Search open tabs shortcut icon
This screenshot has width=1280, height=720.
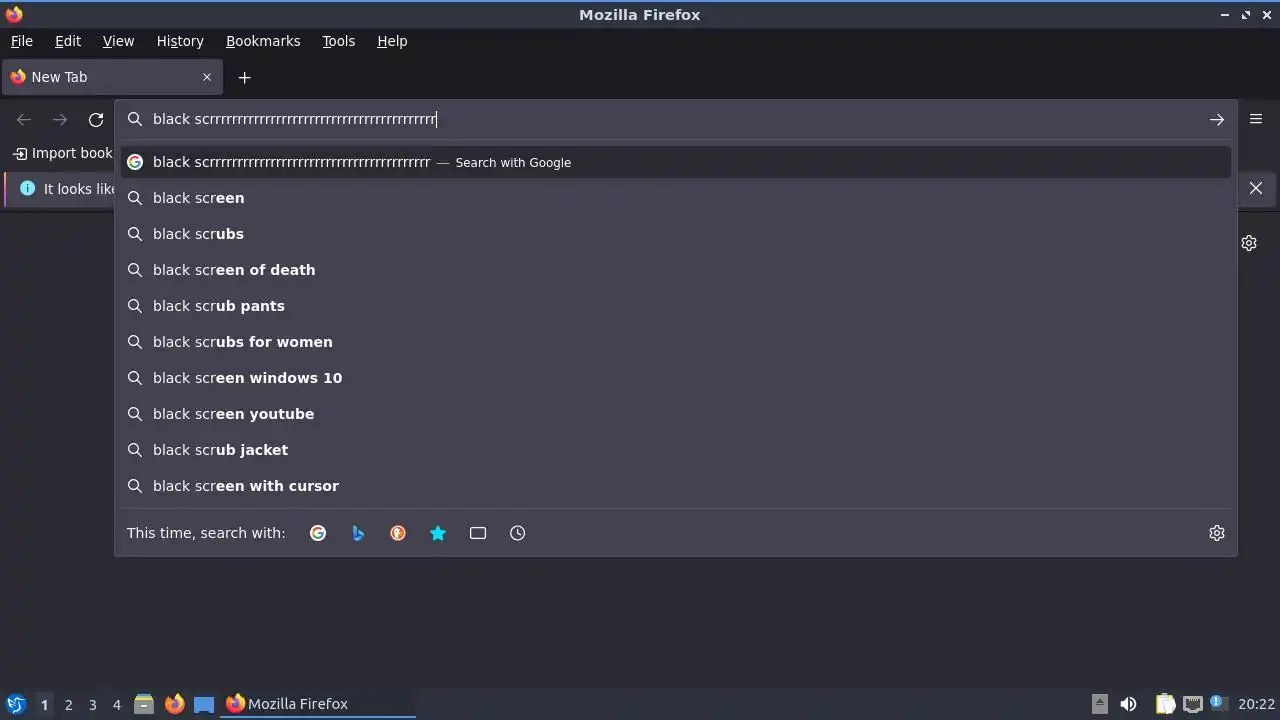tap(478, 533)
